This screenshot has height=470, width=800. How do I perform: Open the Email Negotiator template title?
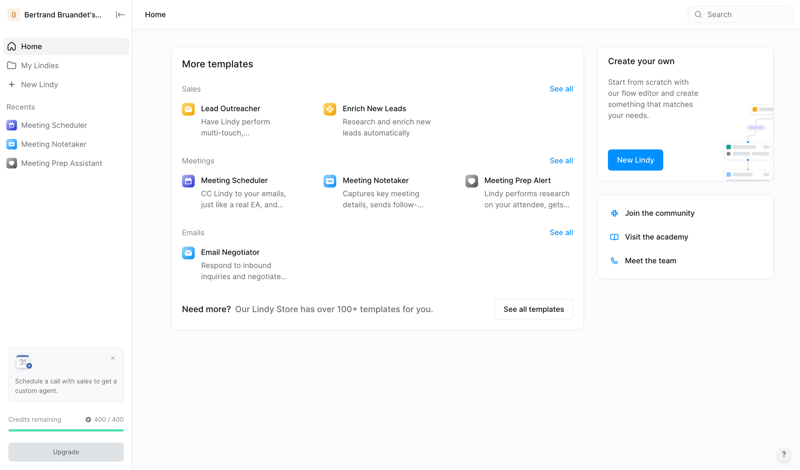[230, 252]
